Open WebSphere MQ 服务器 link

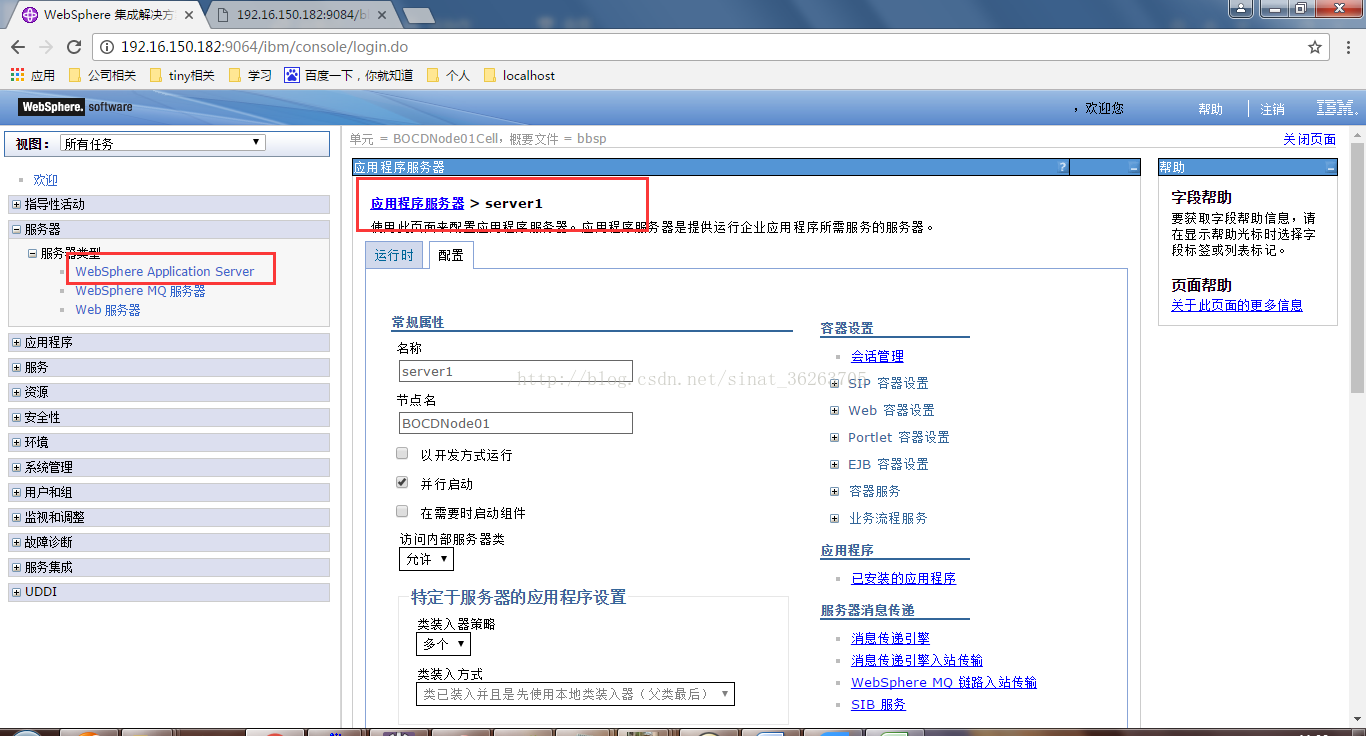140,291
